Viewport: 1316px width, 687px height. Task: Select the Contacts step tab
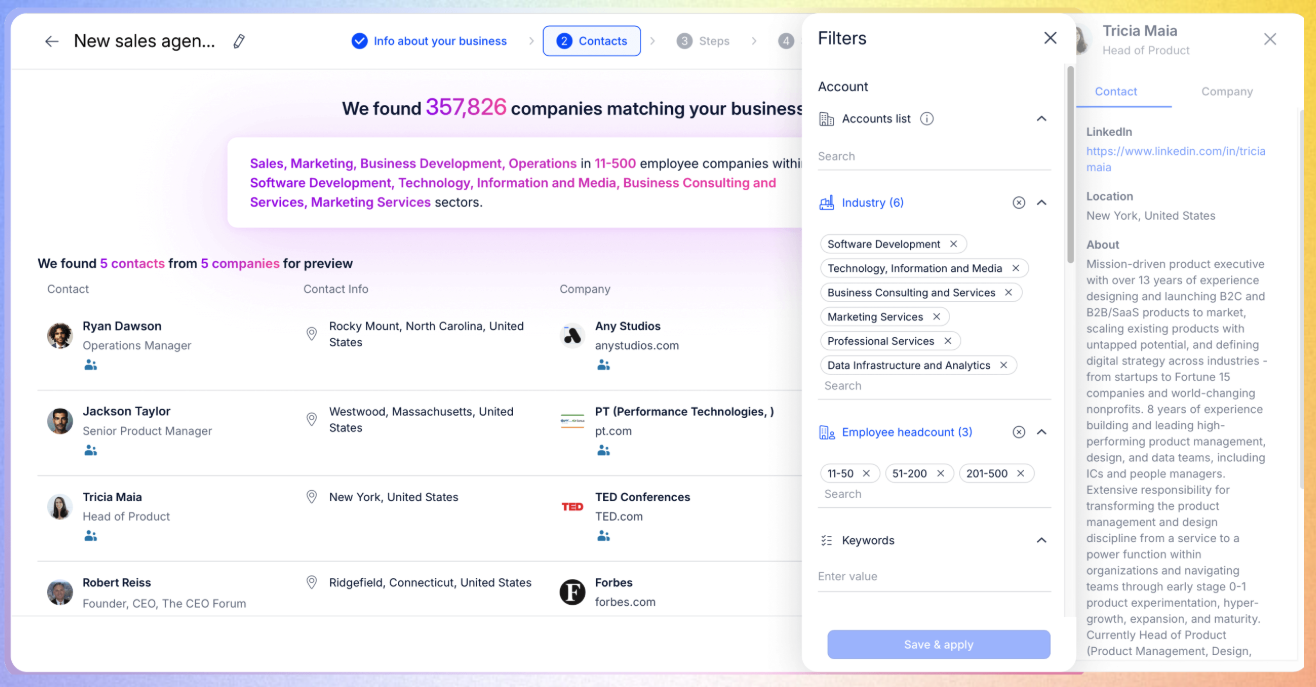[592, 41]
